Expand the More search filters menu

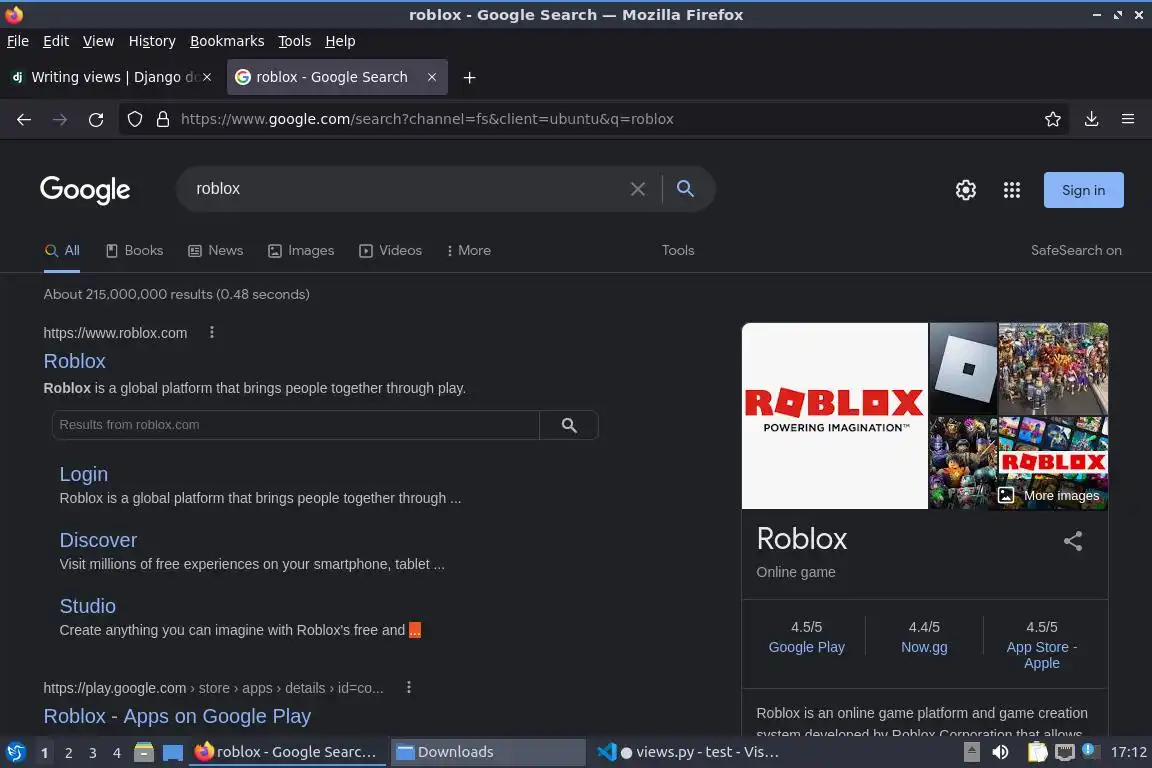point(469,251)
